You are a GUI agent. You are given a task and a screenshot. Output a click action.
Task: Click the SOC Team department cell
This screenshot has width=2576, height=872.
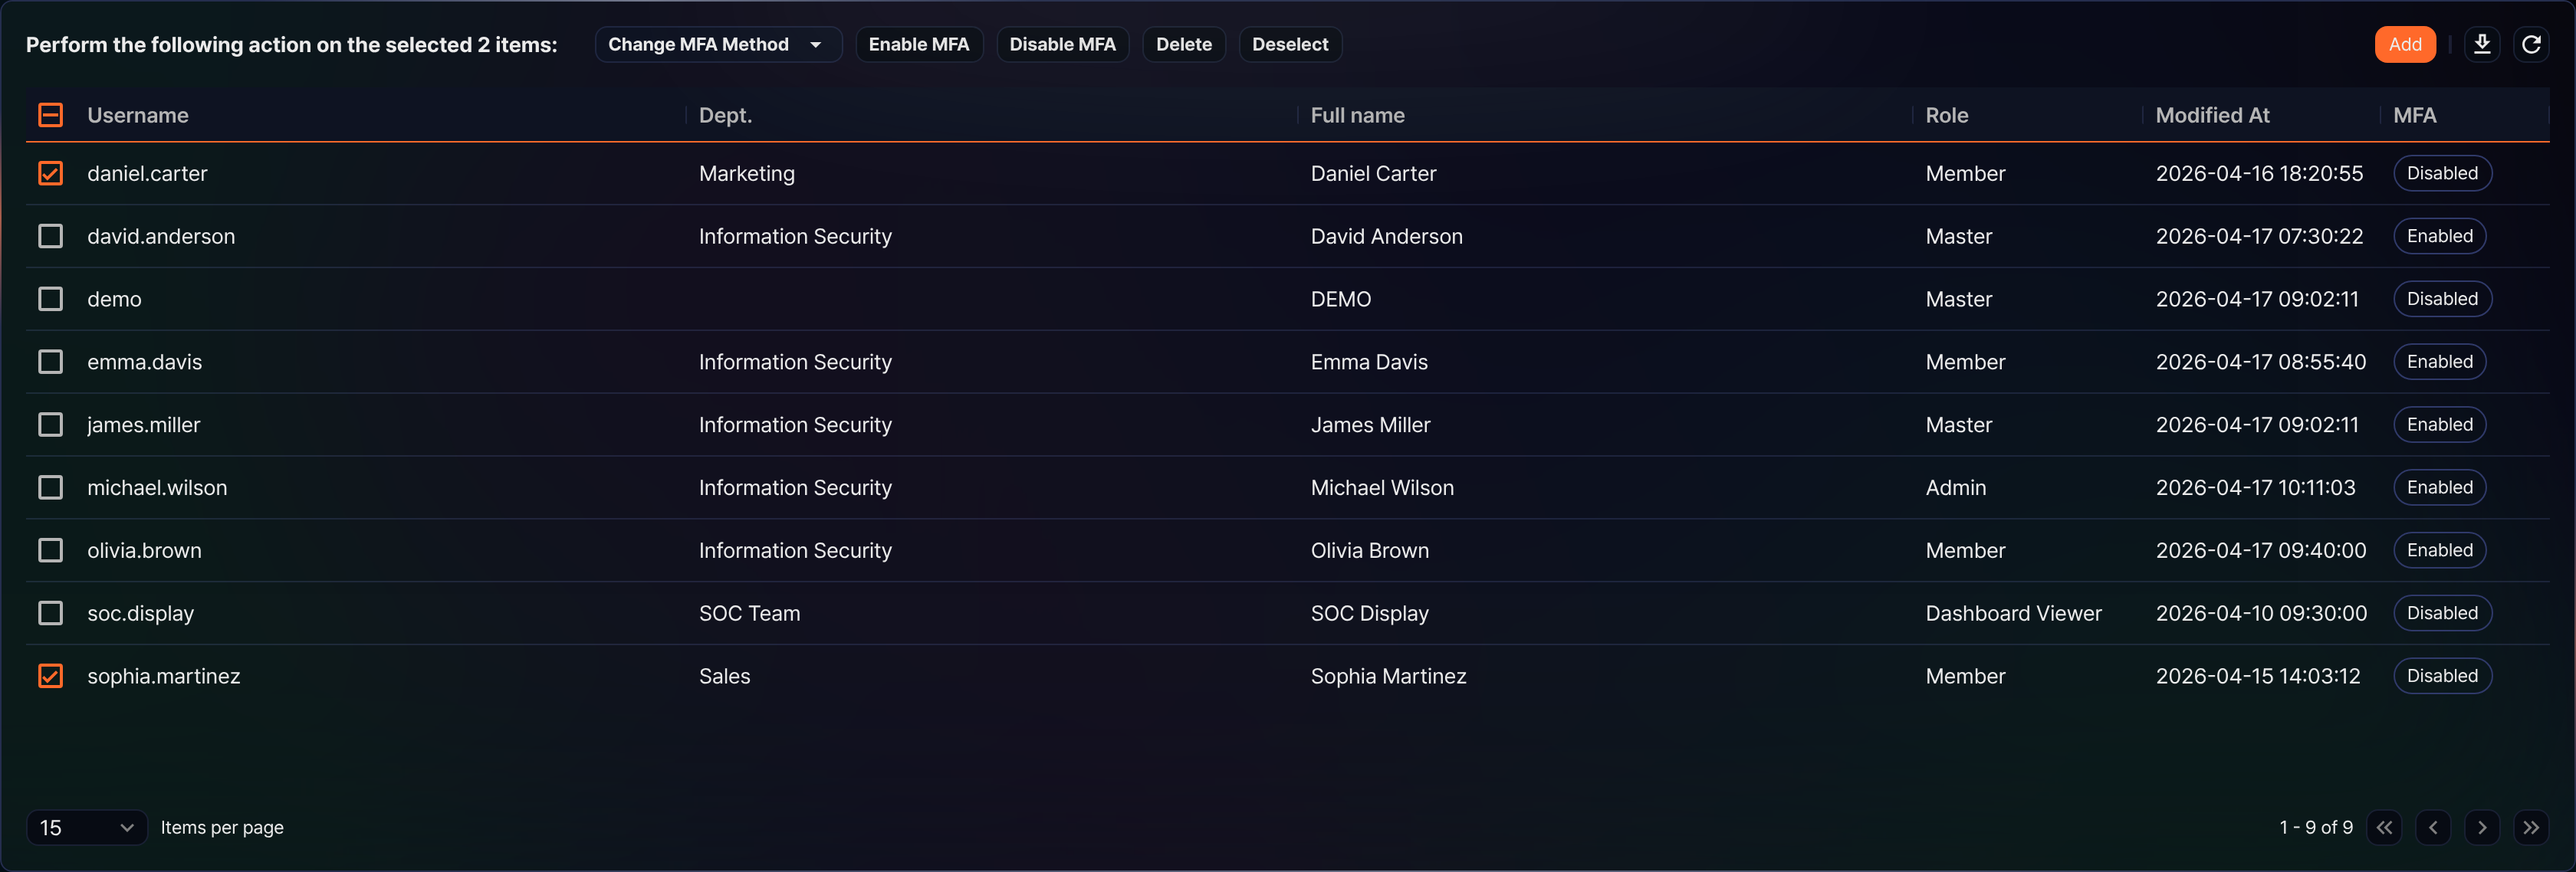749,613
